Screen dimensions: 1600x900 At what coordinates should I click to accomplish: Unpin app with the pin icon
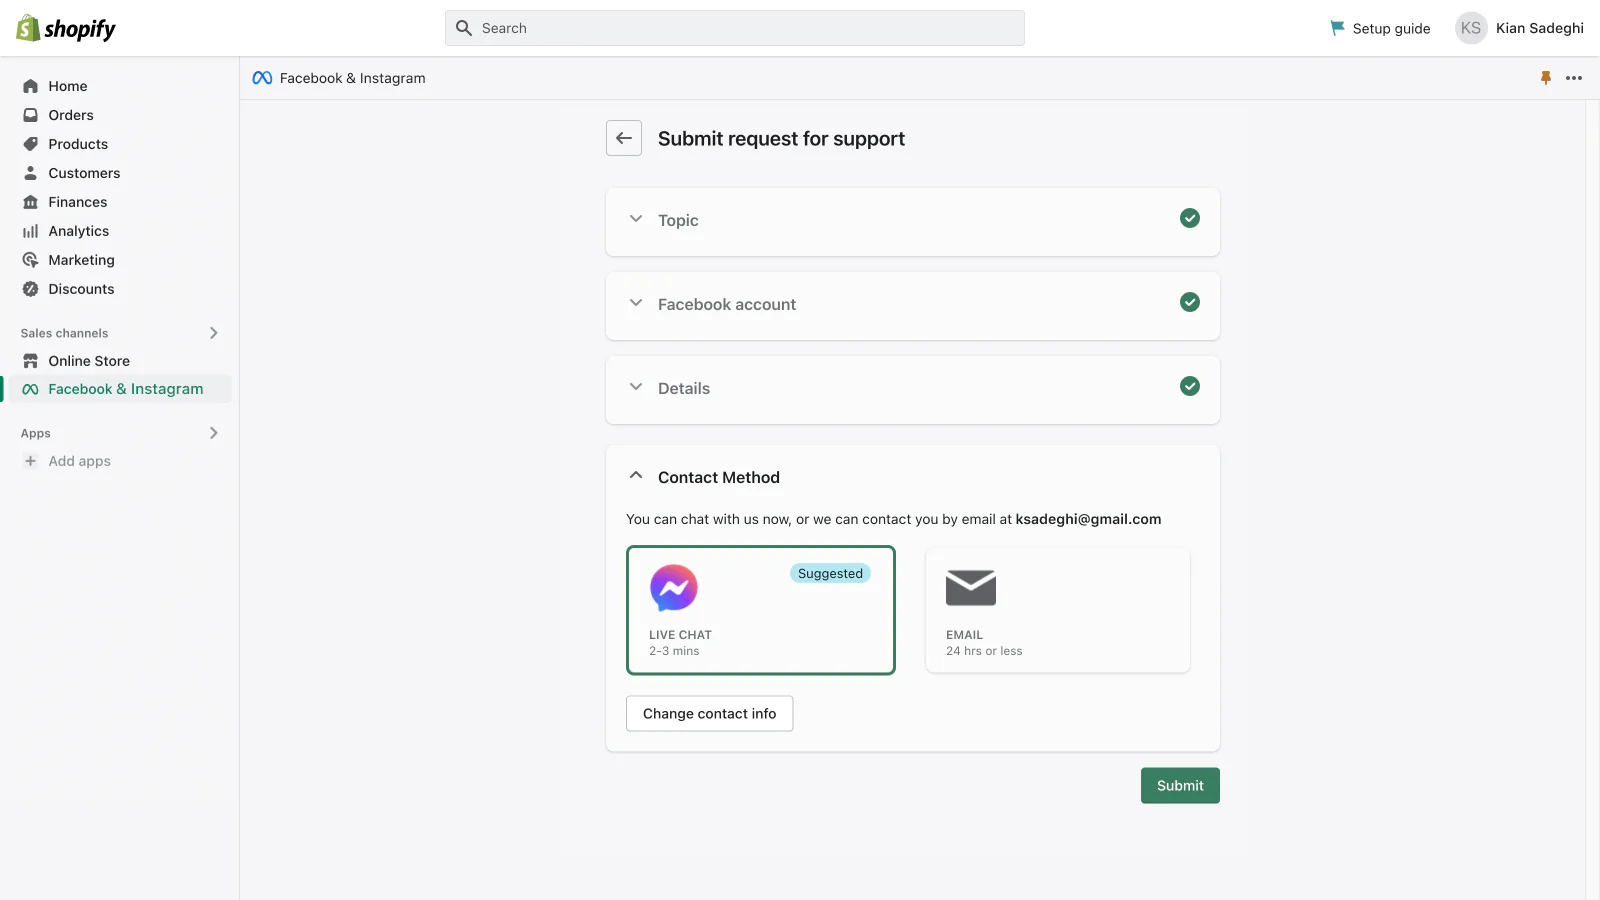click(x=1546, y=78)
